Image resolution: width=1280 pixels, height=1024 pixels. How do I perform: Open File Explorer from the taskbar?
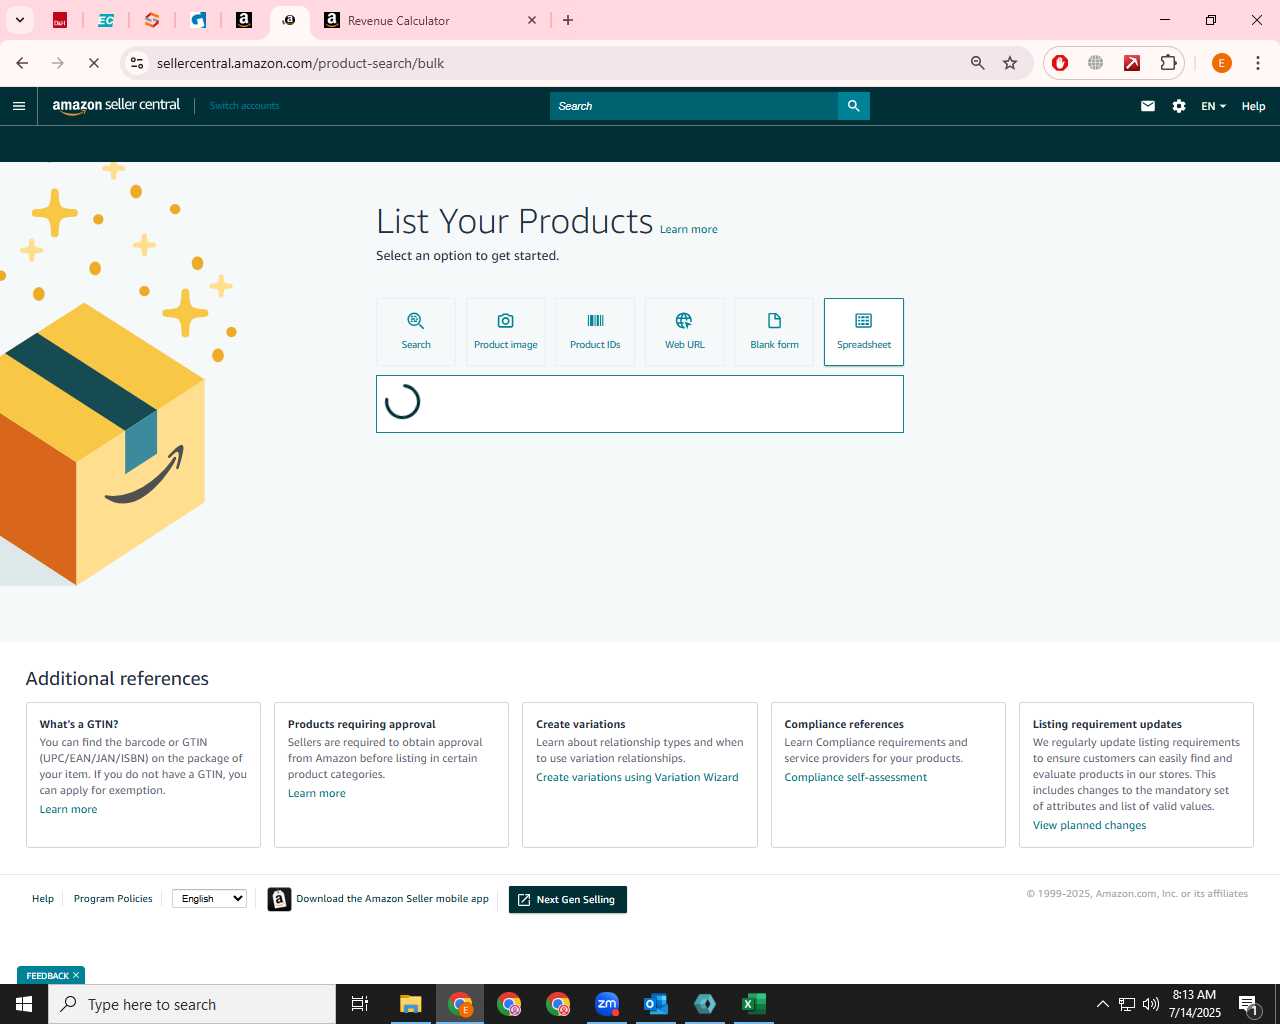click(411, 1004)
